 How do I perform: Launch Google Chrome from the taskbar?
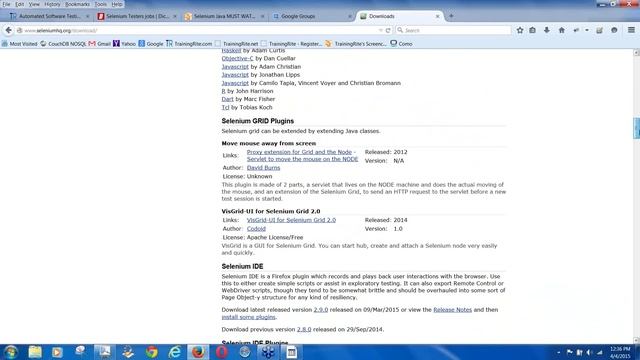pos(152,352)
